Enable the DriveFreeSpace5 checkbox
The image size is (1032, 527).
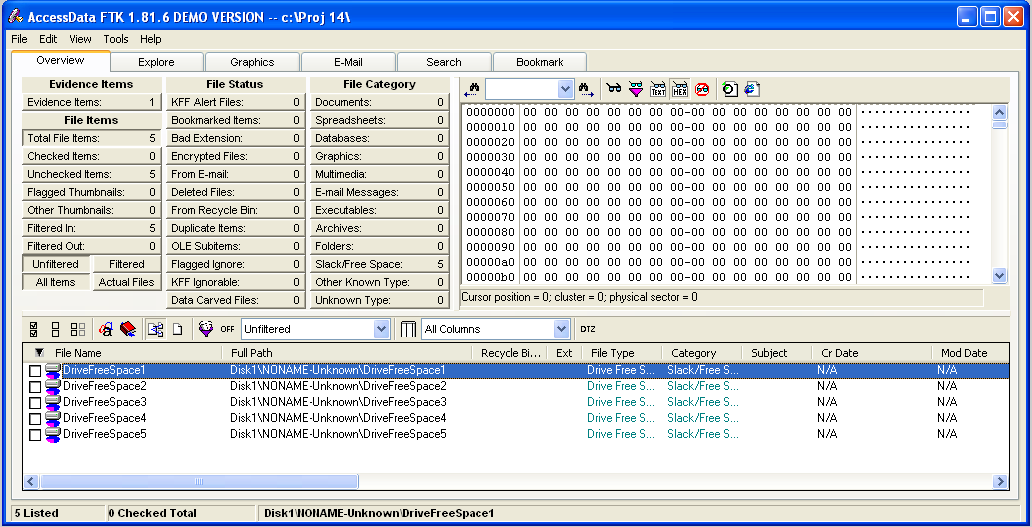coord(35,435)
